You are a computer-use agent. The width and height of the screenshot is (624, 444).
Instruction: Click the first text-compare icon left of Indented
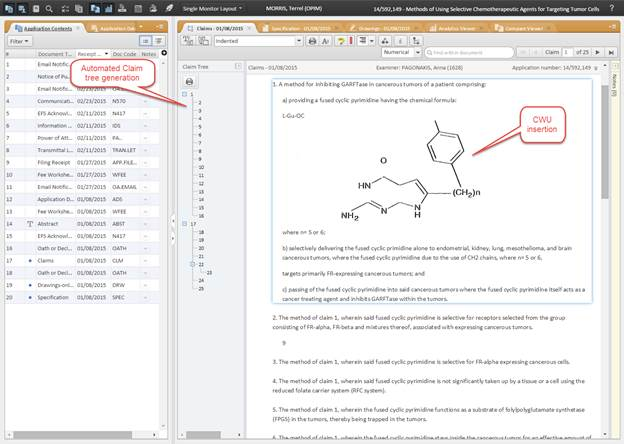coord(187,41)
